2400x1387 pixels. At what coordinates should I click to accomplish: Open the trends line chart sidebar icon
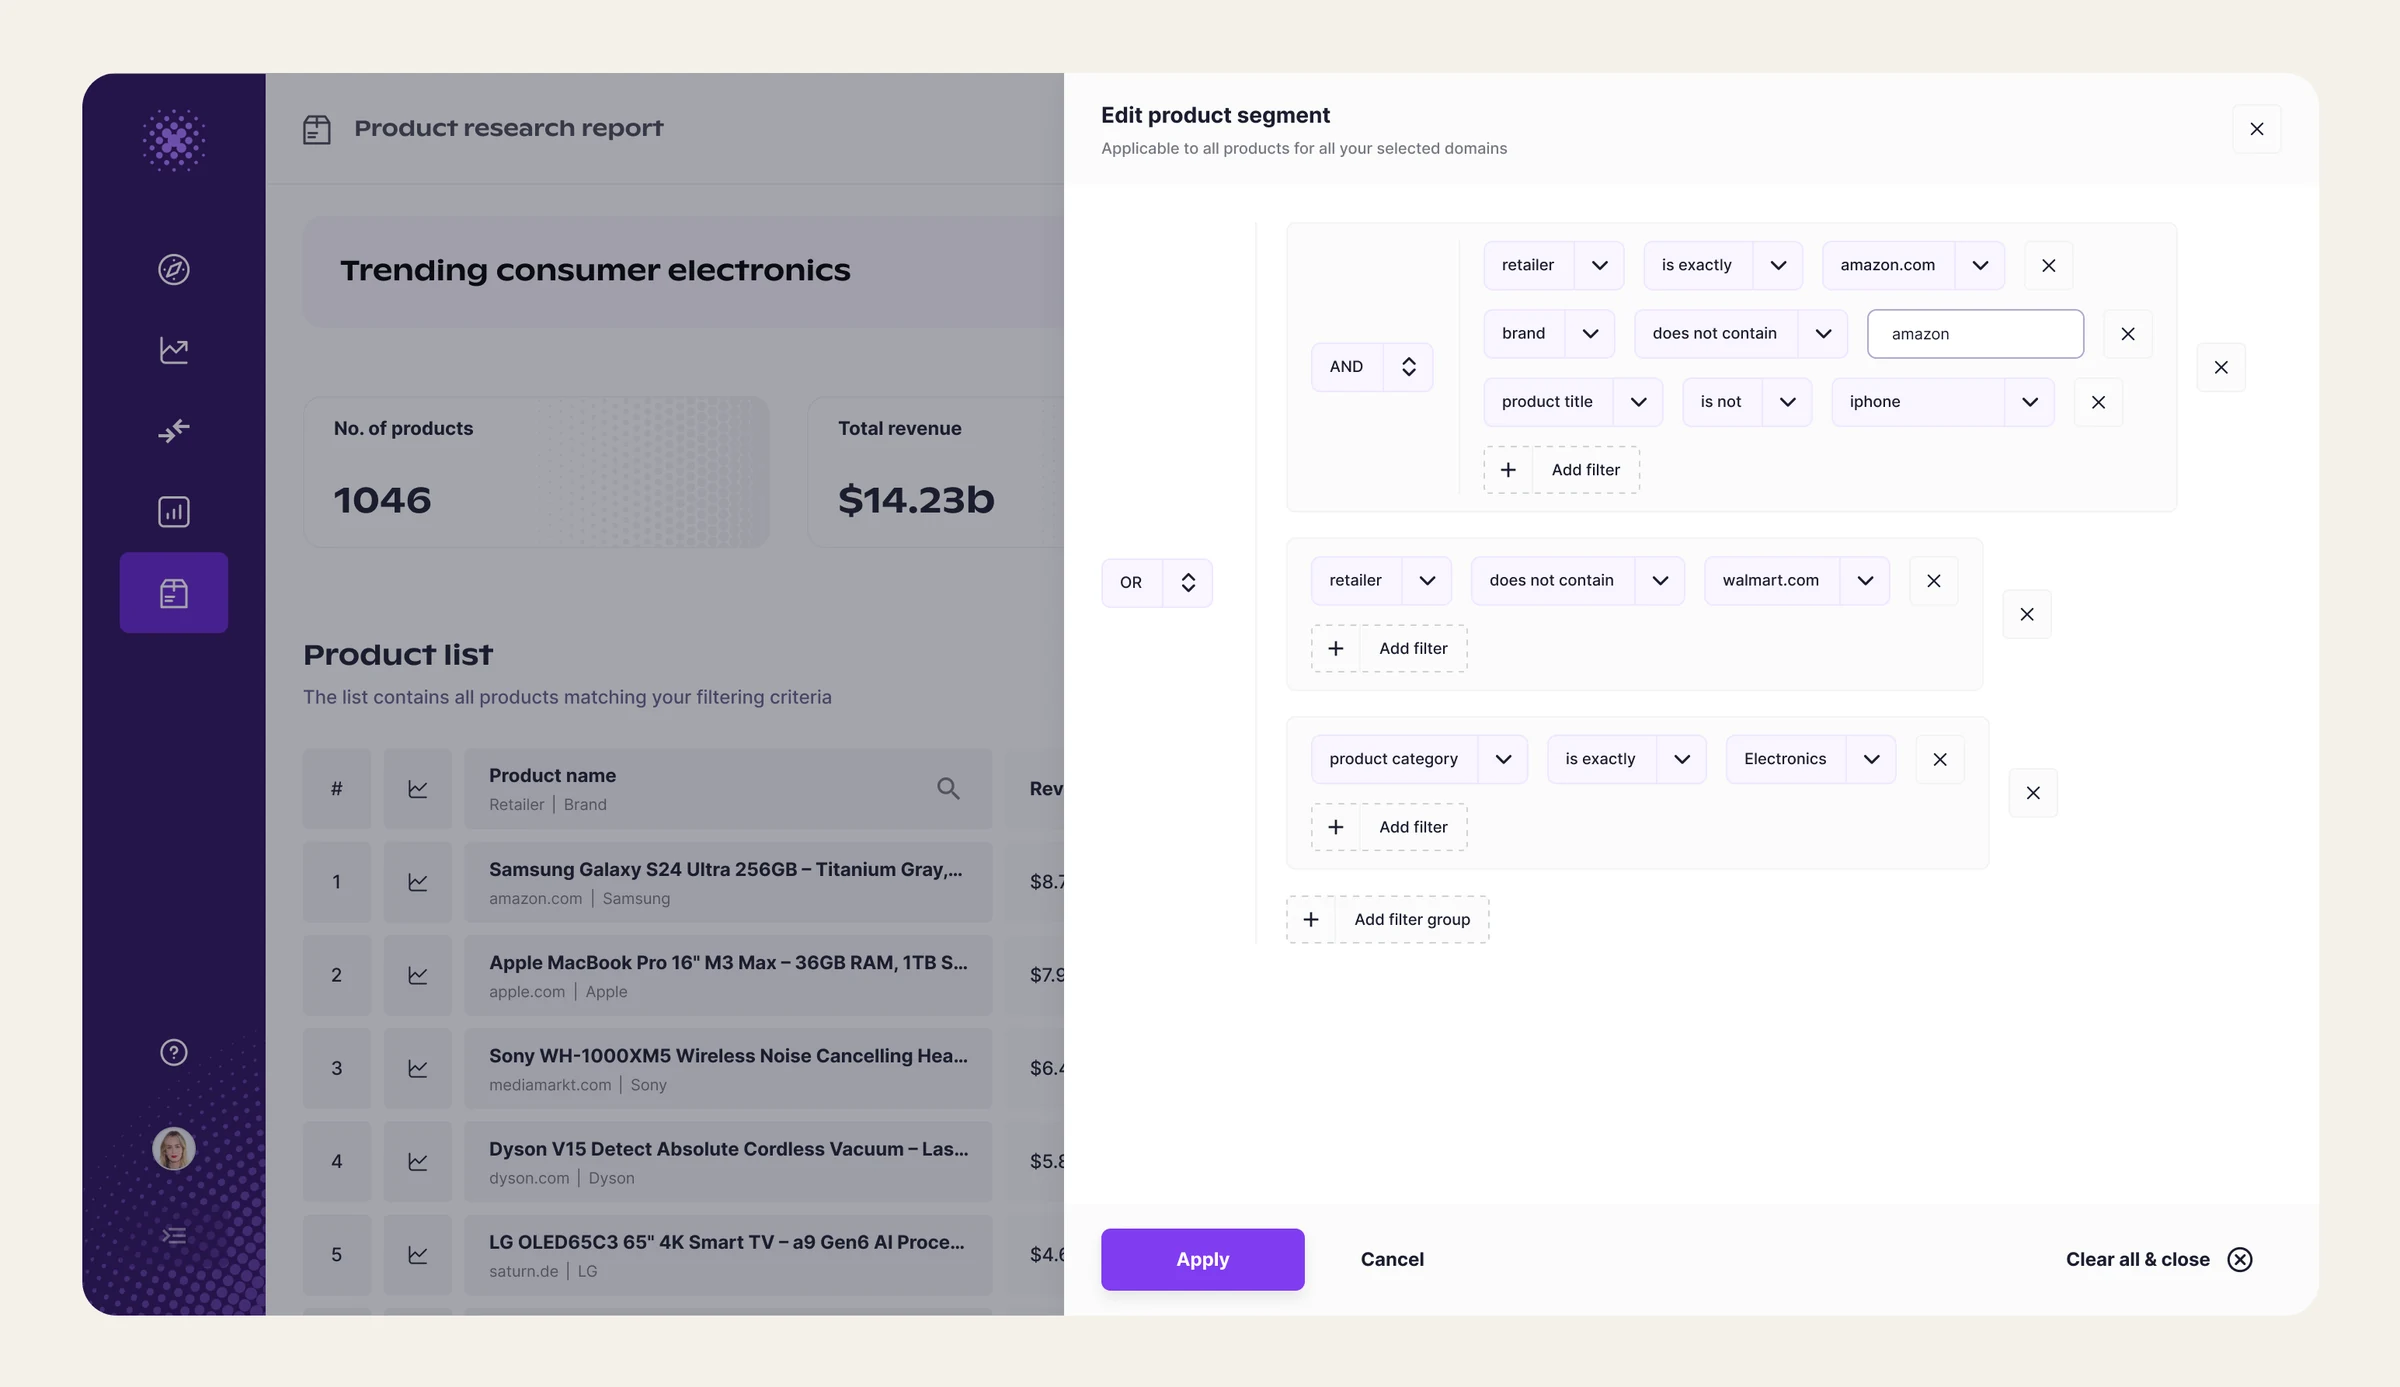click(x=174, y=350)
